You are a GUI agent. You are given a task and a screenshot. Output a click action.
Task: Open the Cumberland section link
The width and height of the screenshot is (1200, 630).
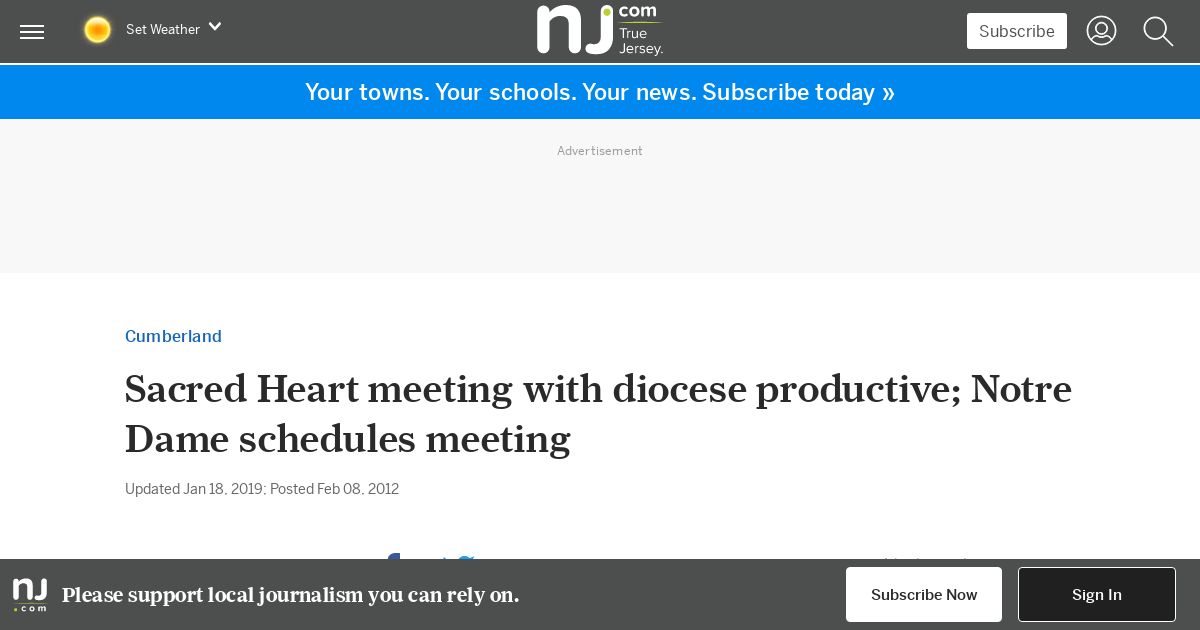pyautogui.click(x=173, y=336)
